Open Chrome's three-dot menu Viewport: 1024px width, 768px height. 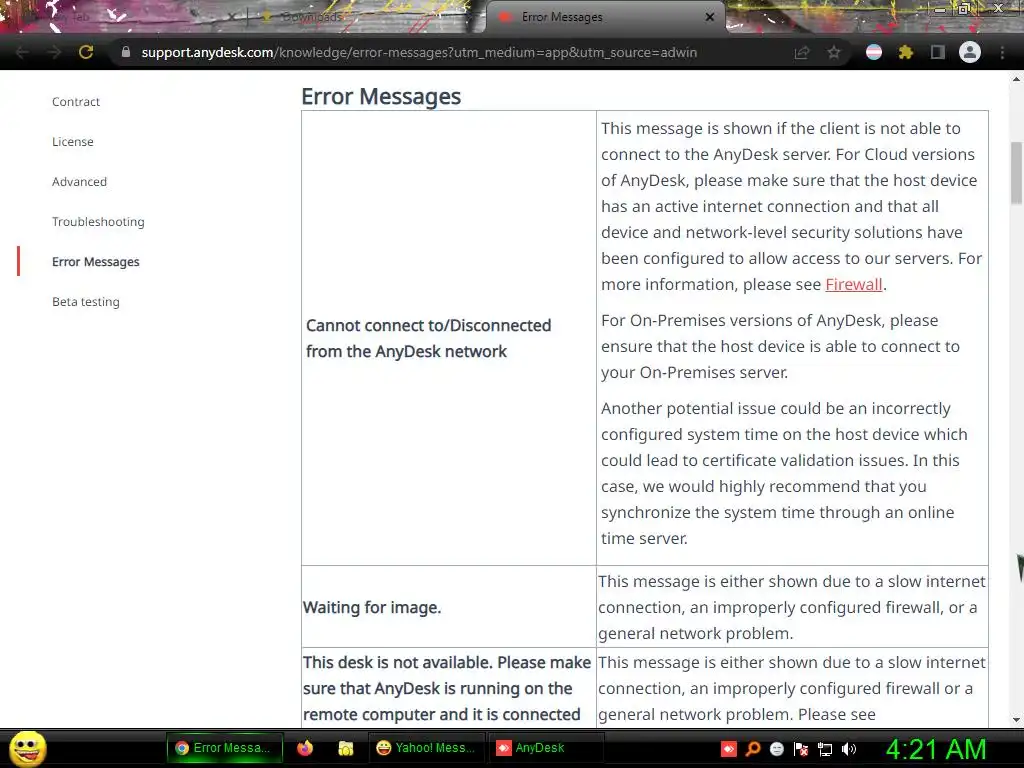point(1002,52)
